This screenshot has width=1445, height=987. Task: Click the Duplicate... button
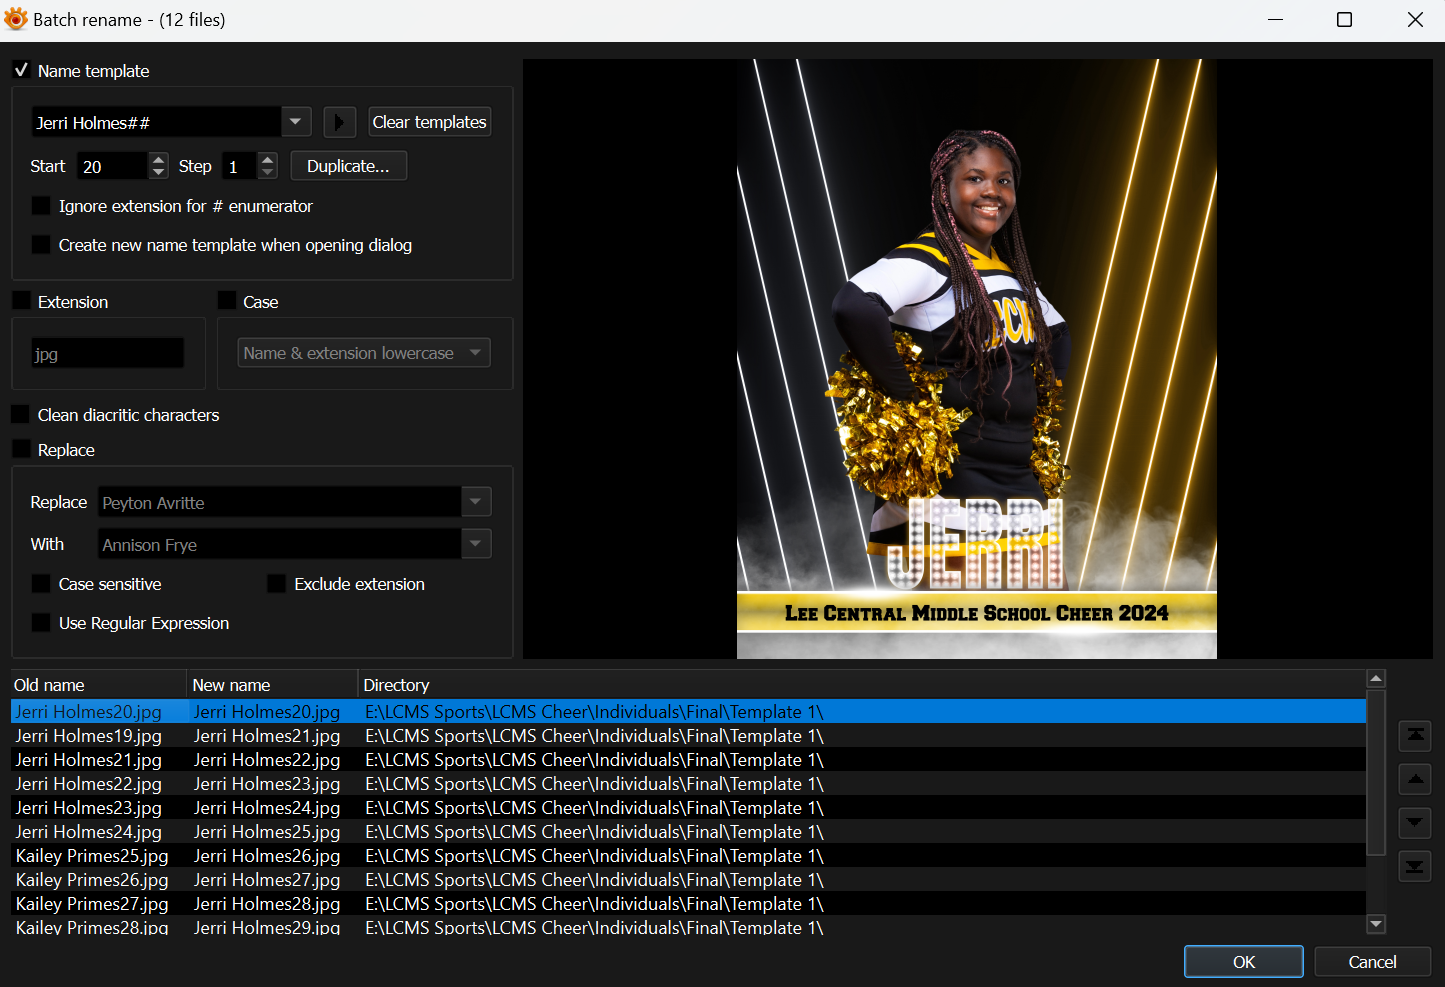pos(348,166)
